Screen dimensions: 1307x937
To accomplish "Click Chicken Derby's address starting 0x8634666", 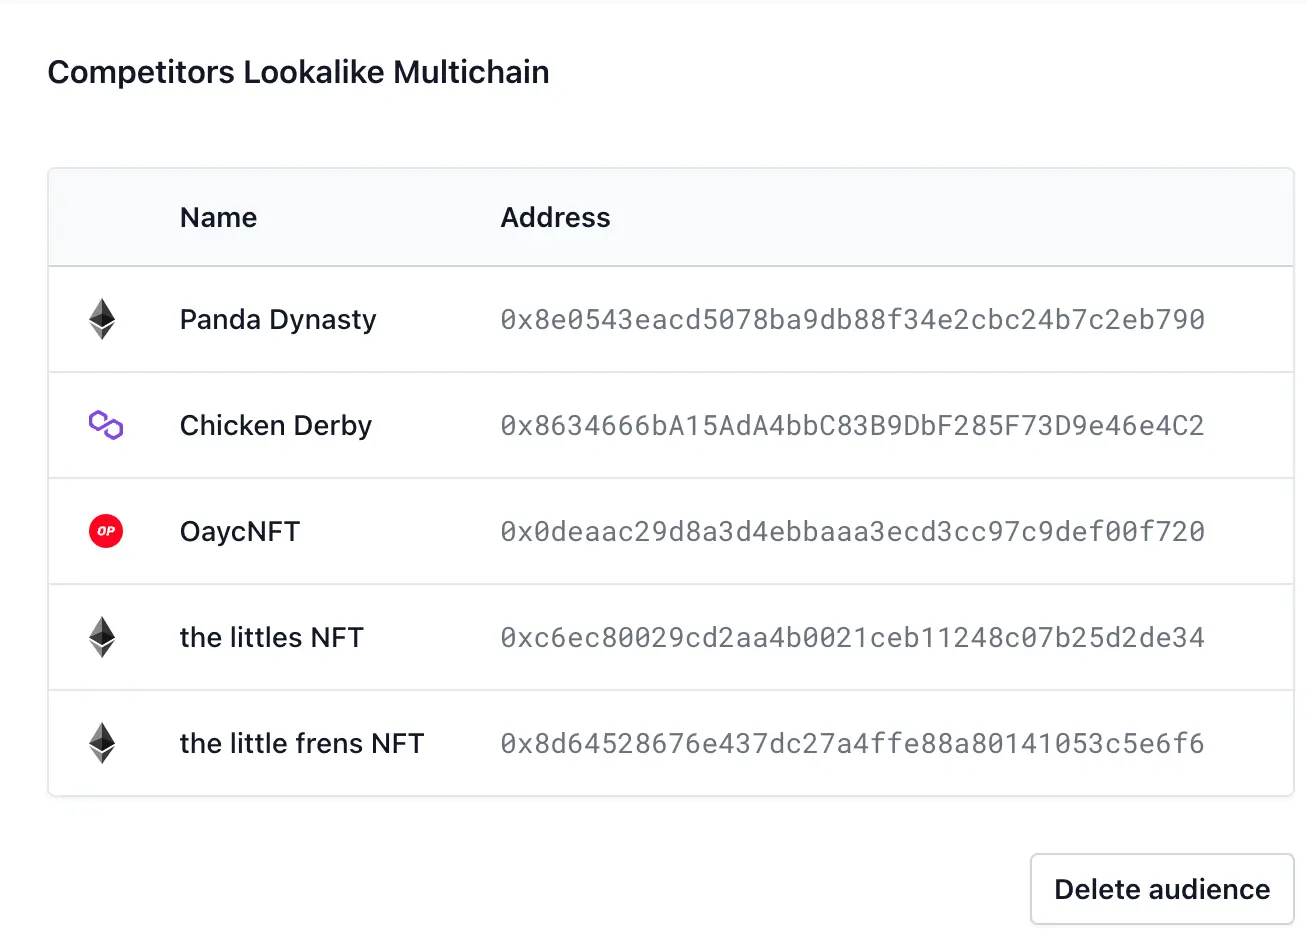I will (x=852, y=426).
